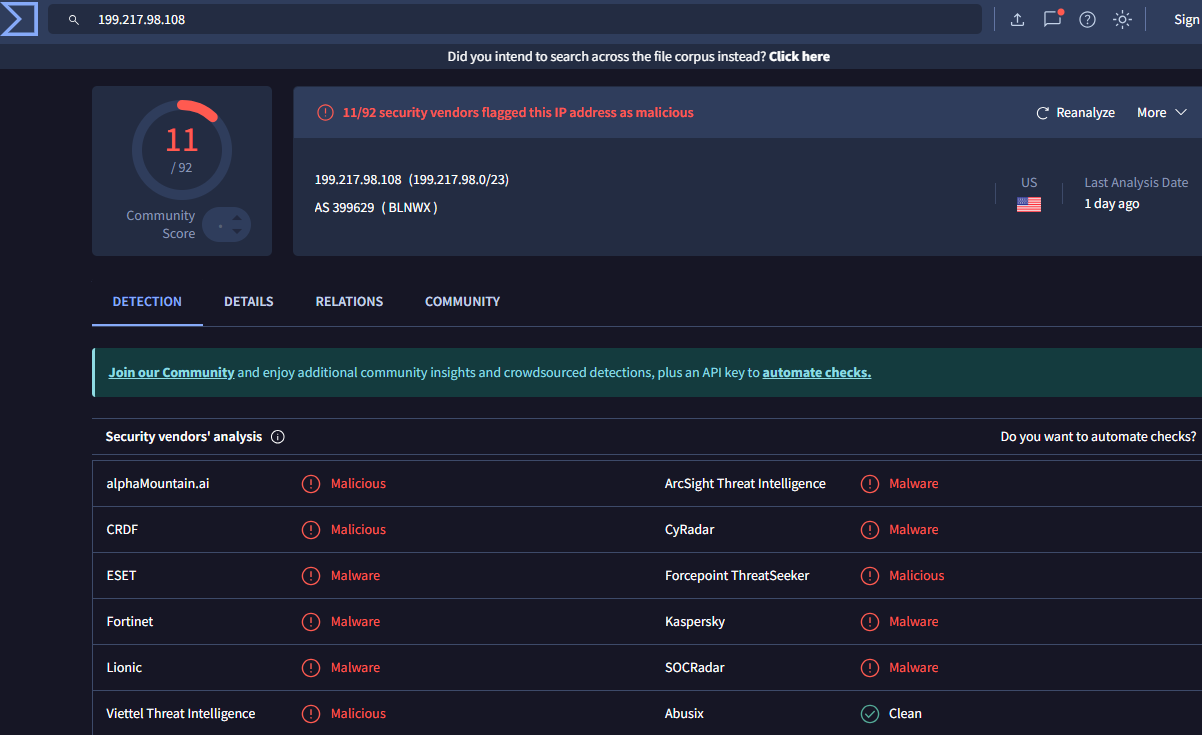Click the US flag icon
The height and width of the screenshot is (735, 1202).
point(1029,204)
